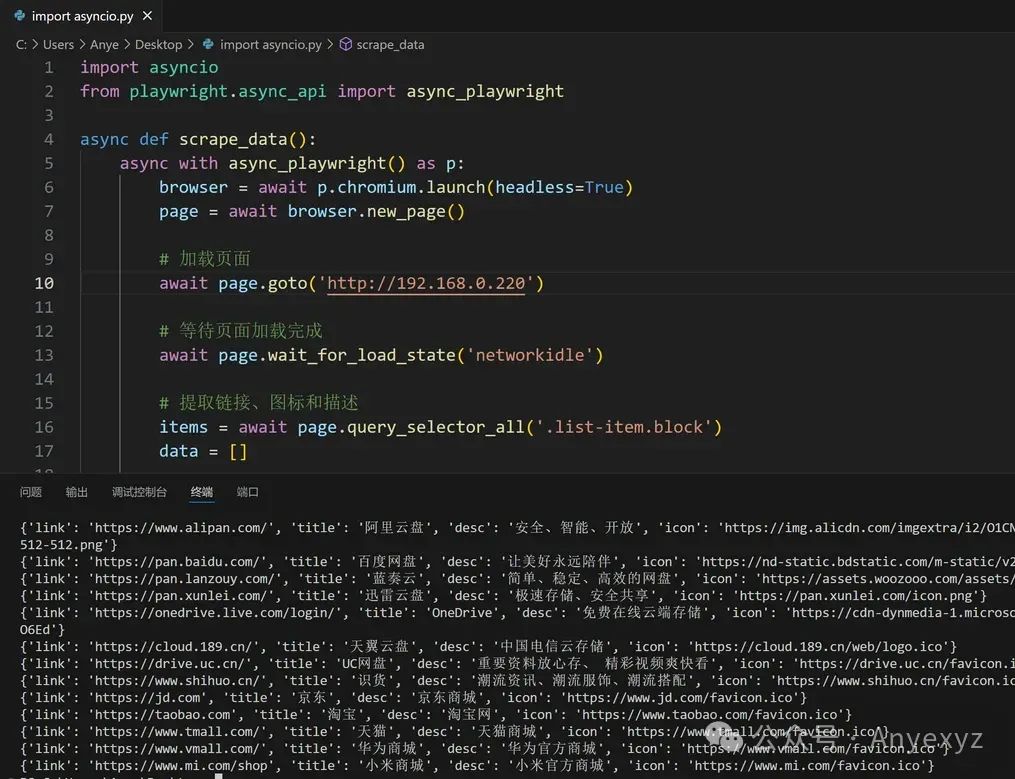Viewport: 1015px width, 779px height.
Task: Click the 'scrape_data' function name definition
Action: [x=233, y=139]
